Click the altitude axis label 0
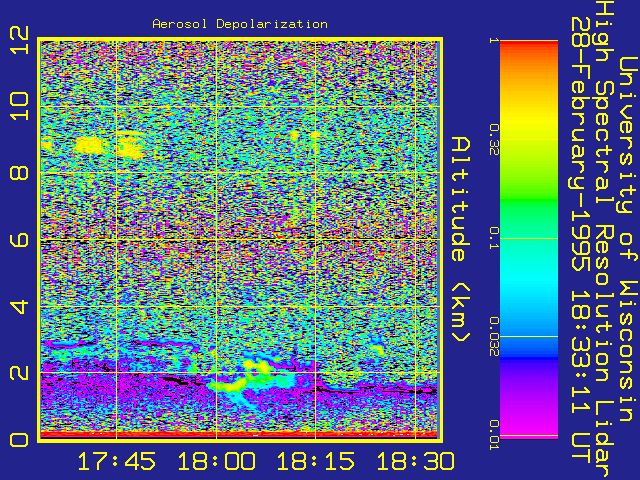 (x=20, y=440)
